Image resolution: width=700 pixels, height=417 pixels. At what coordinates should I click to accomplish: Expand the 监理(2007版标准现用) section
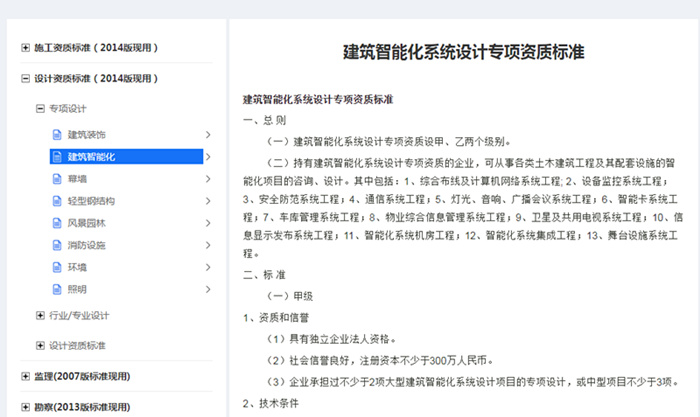[x=25, y=377]
